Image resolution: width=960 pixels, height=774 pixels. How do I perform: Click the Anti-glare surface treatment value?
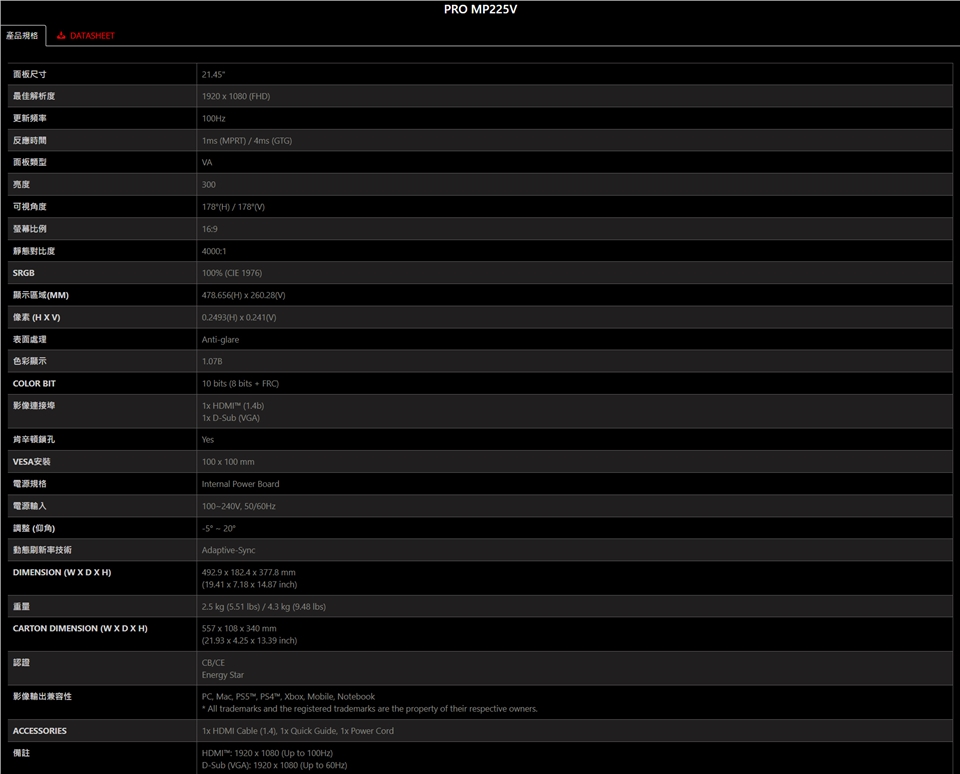(220, 340)
